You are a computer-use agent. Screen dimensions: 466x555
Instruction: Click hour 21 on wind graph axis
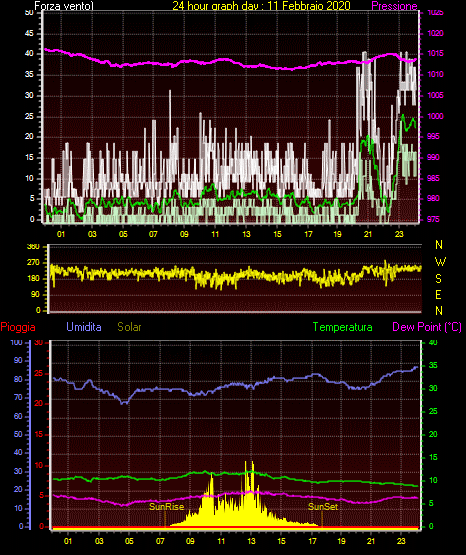tap(368, 234)
